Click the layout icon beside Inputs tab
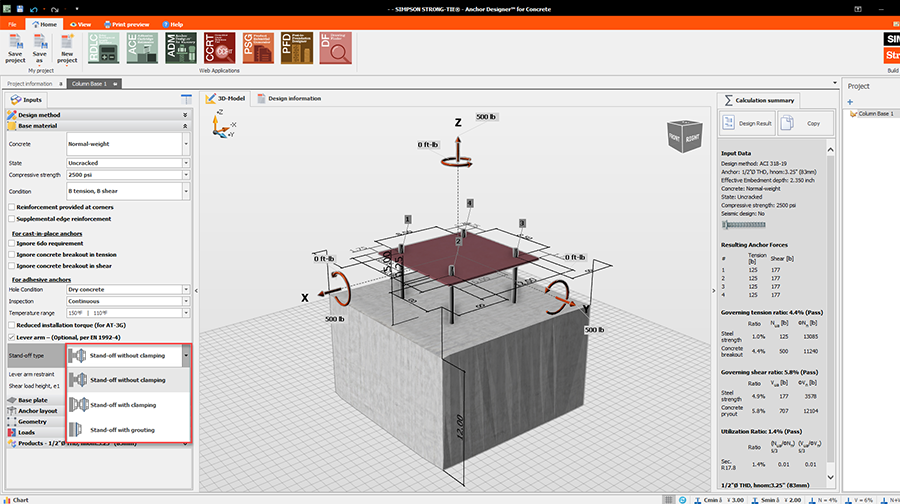This screenshot has width=900, height=504. 186,99
